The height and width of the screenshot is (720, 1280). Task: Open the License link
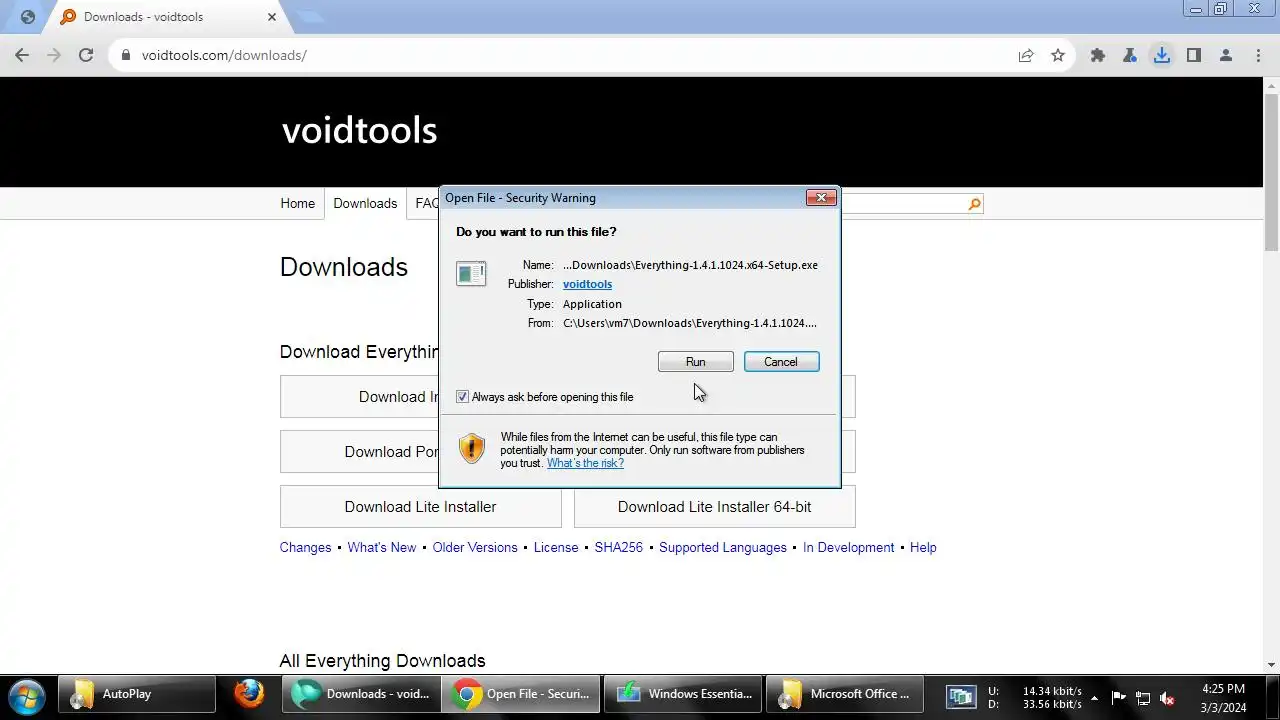click(556, 547)
